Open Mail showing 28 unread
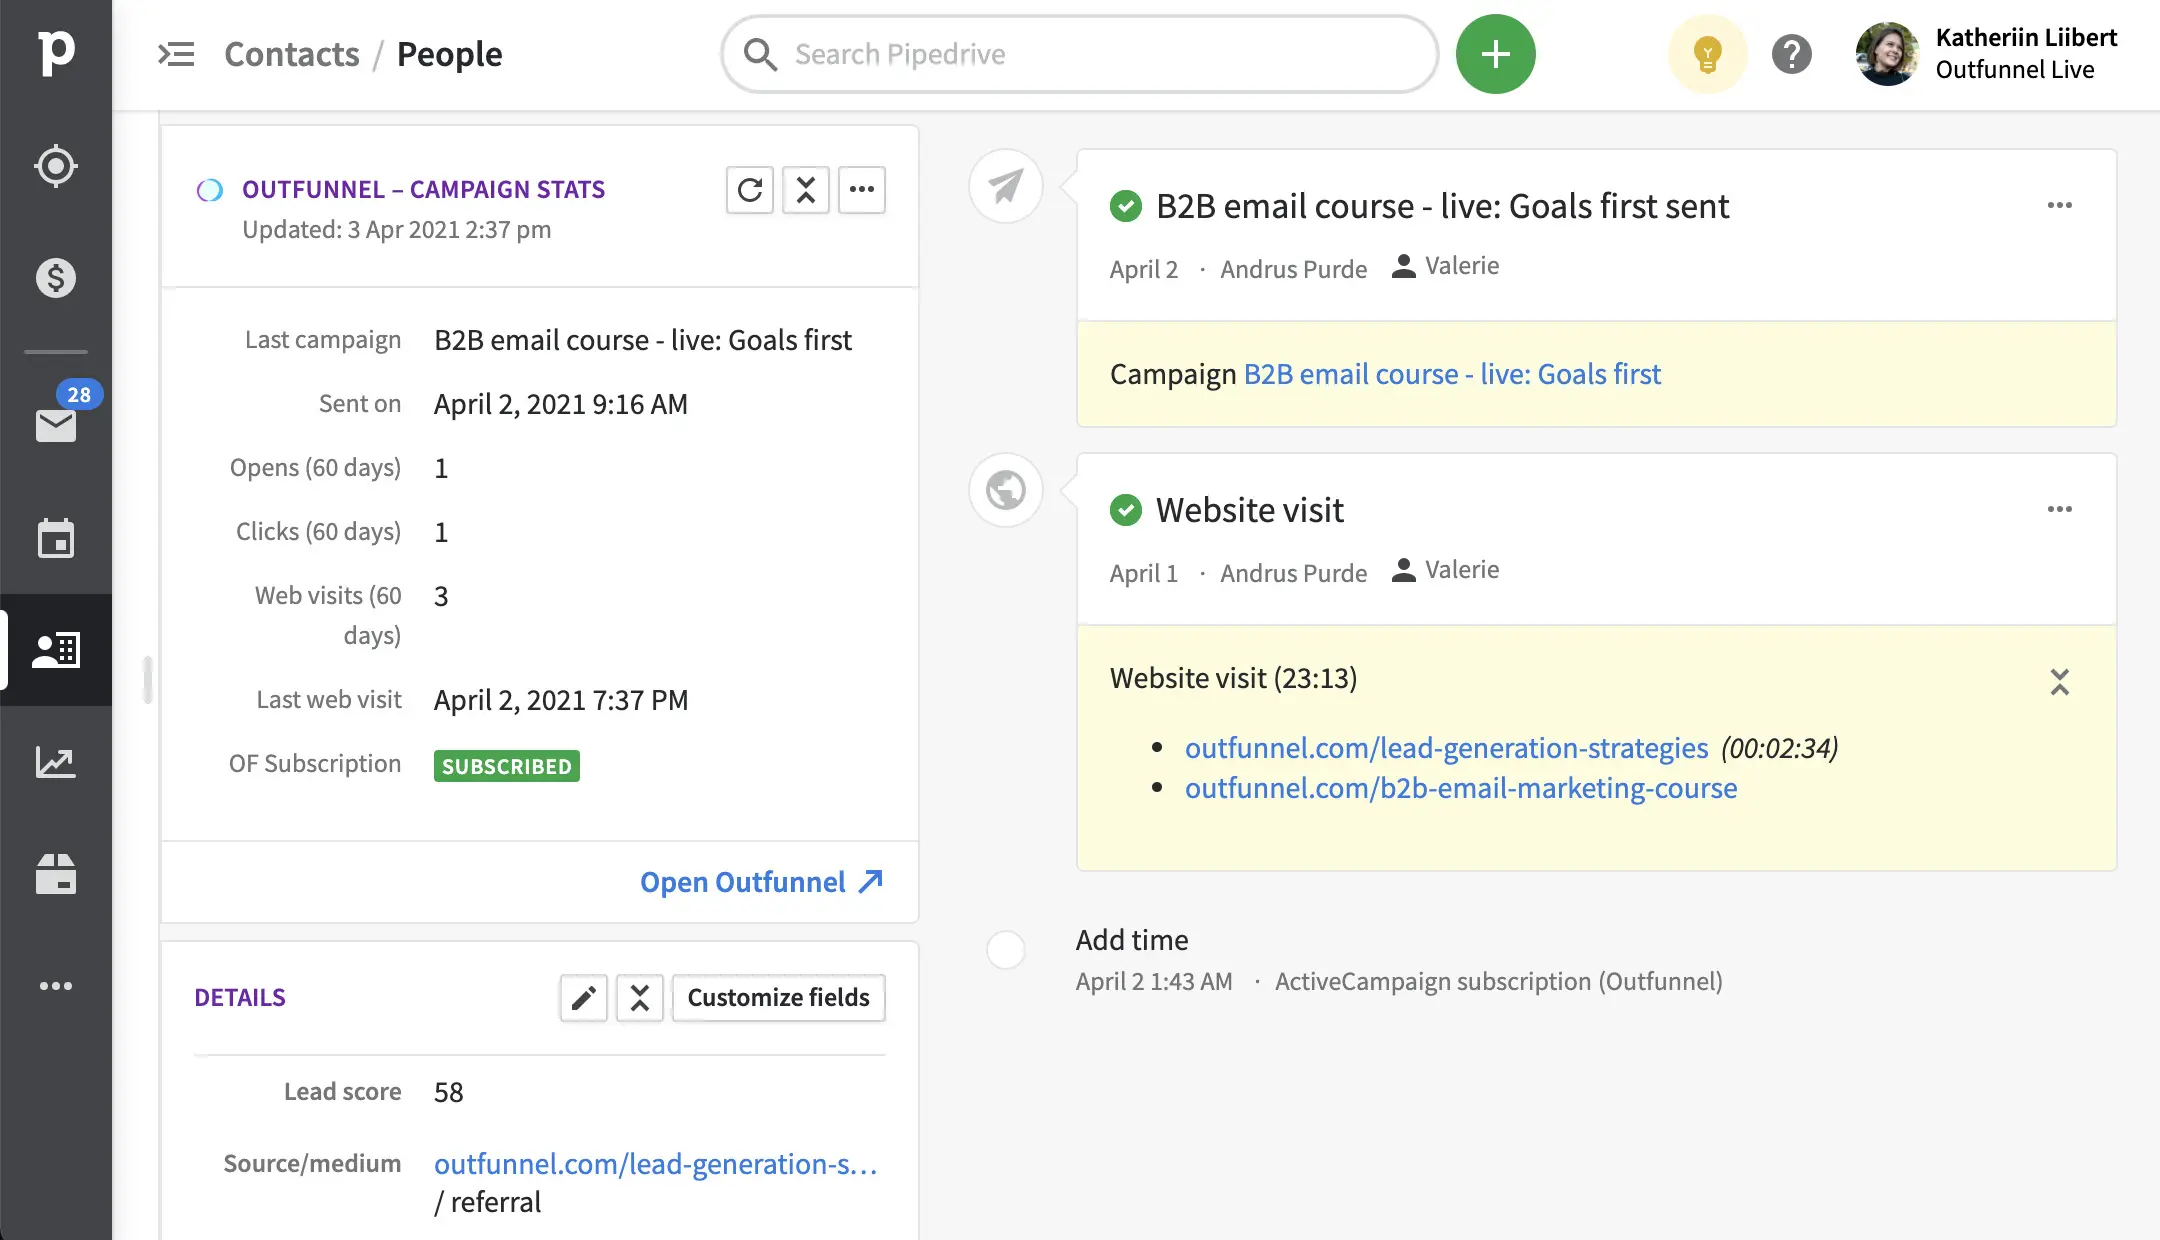This screenshot has height=1240, width=2160. coord(57,424)
